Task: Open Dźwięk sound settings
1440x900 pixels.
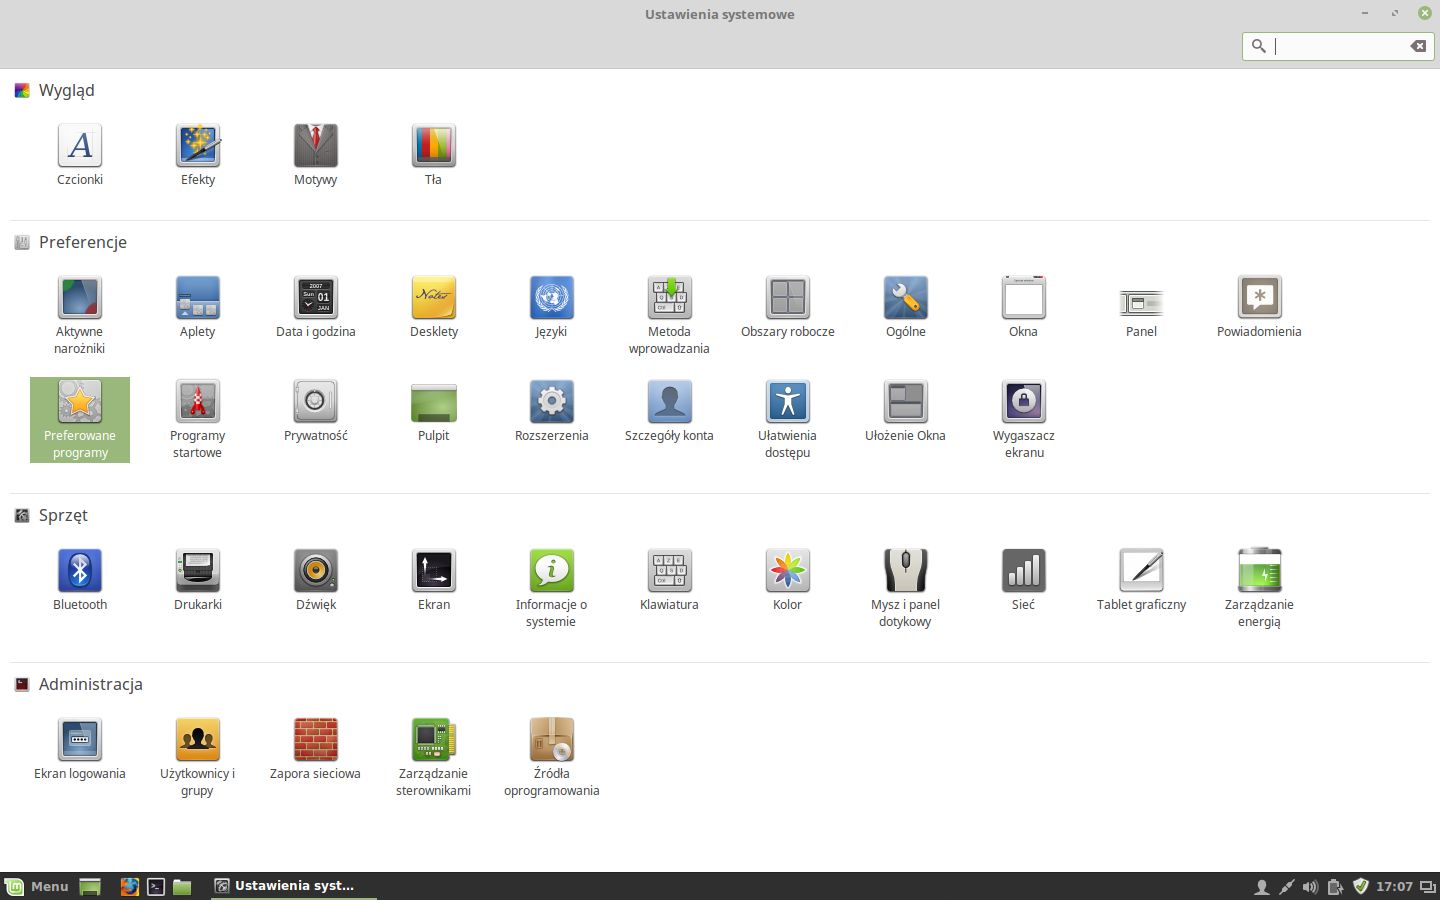Action: [x=316, y=580]
